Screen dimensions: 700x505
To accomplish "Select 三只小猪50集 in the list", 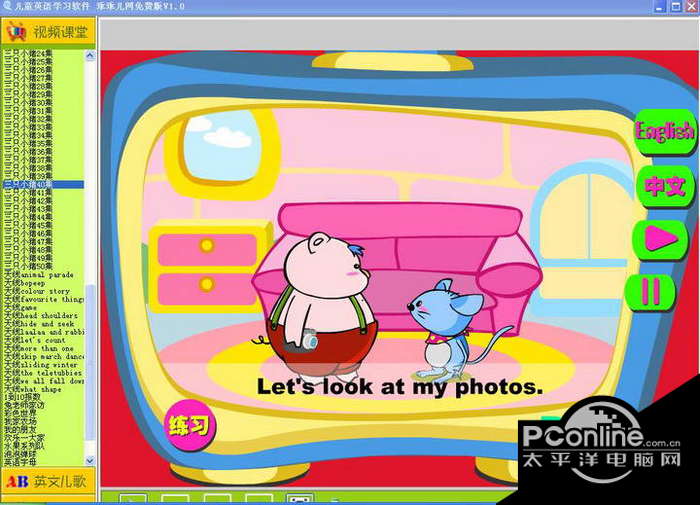I will 28,267.
